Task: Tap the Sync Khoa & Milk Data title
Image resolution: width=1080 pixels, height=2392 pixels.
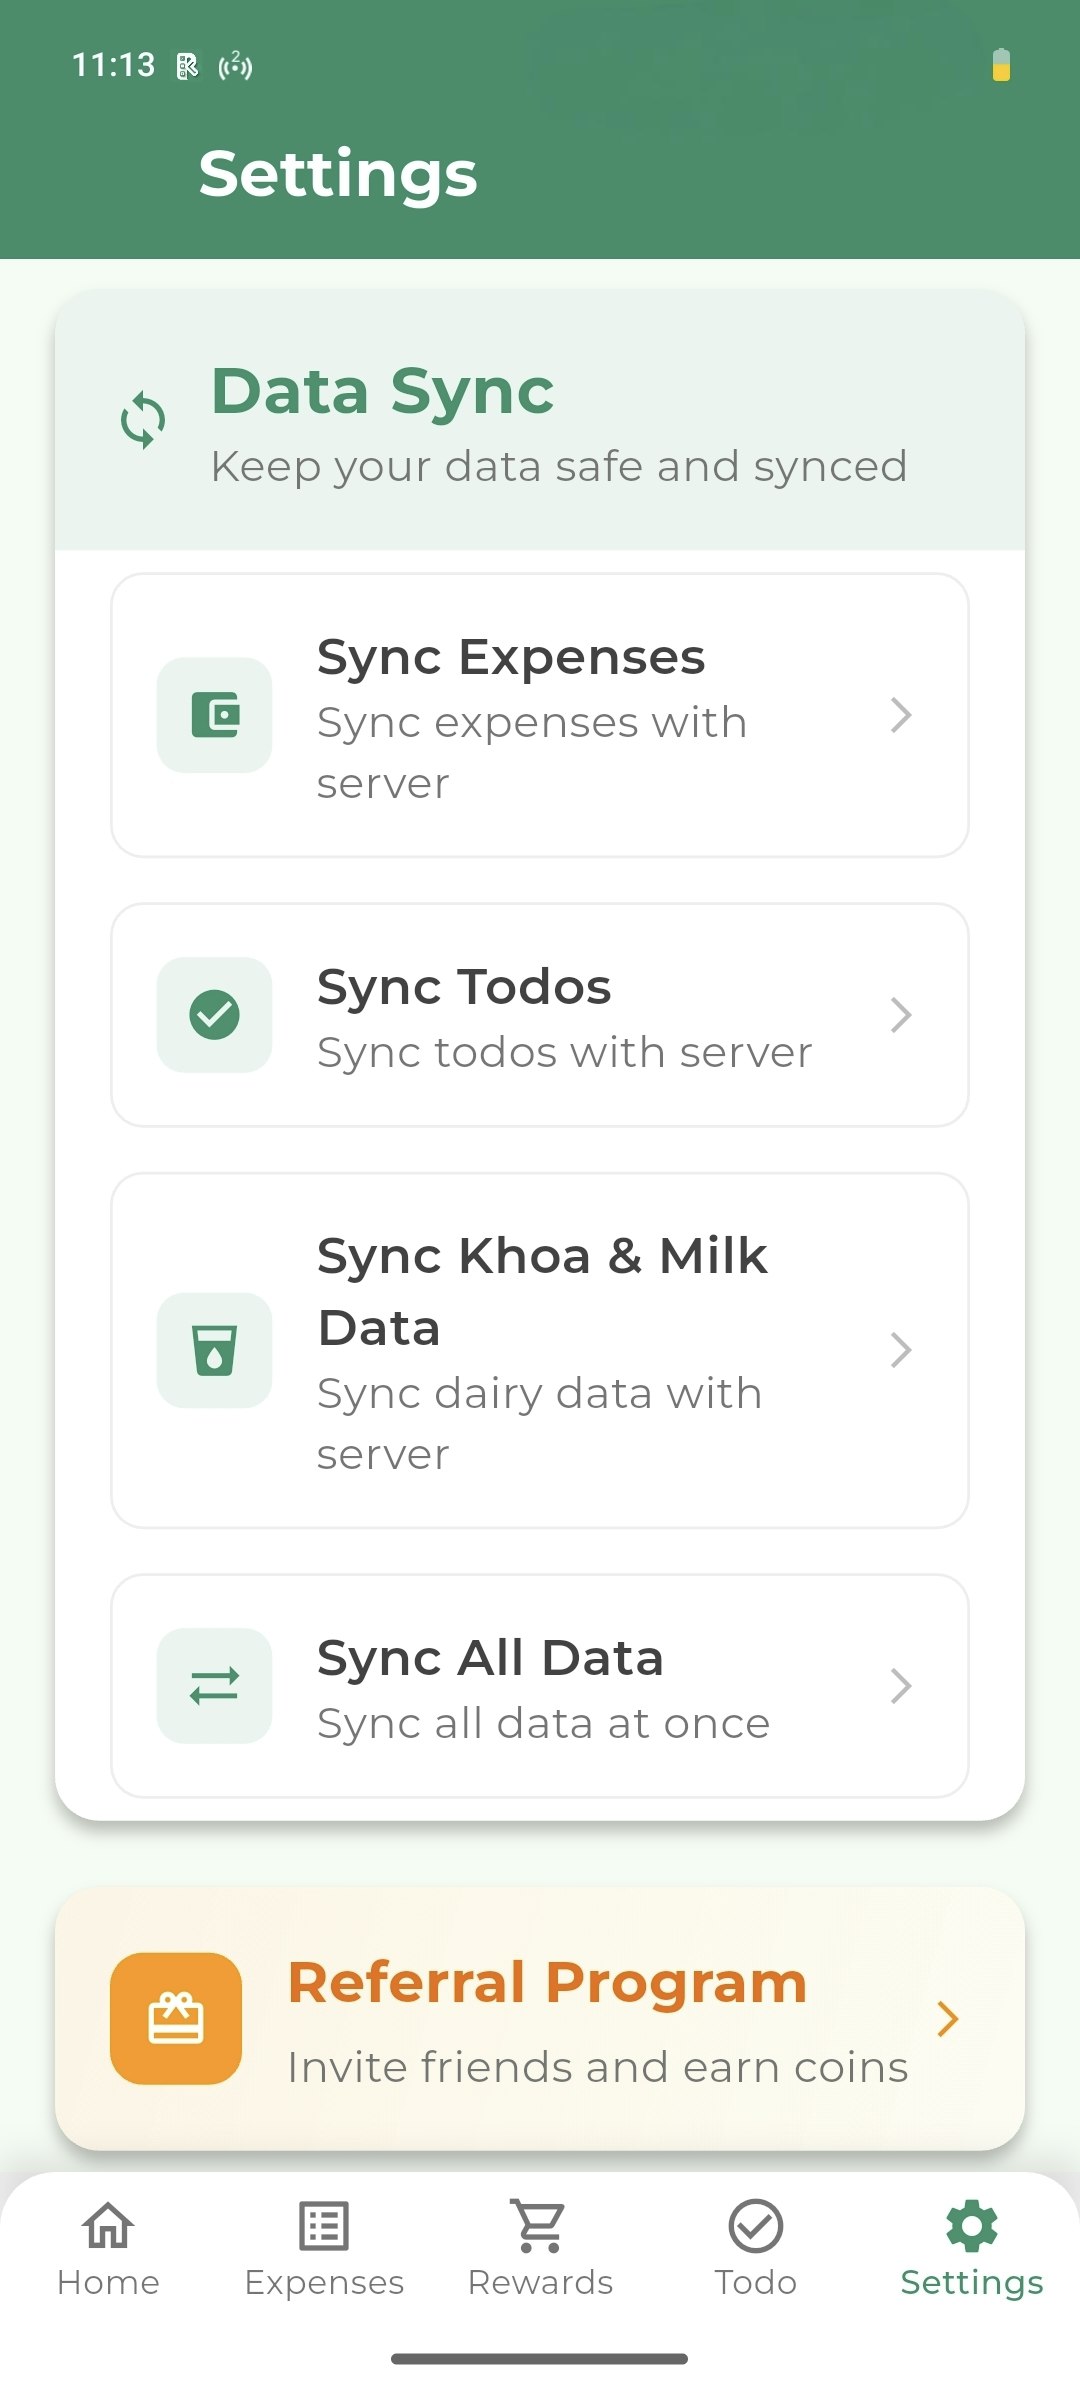Action: [x=542, y=1291]
